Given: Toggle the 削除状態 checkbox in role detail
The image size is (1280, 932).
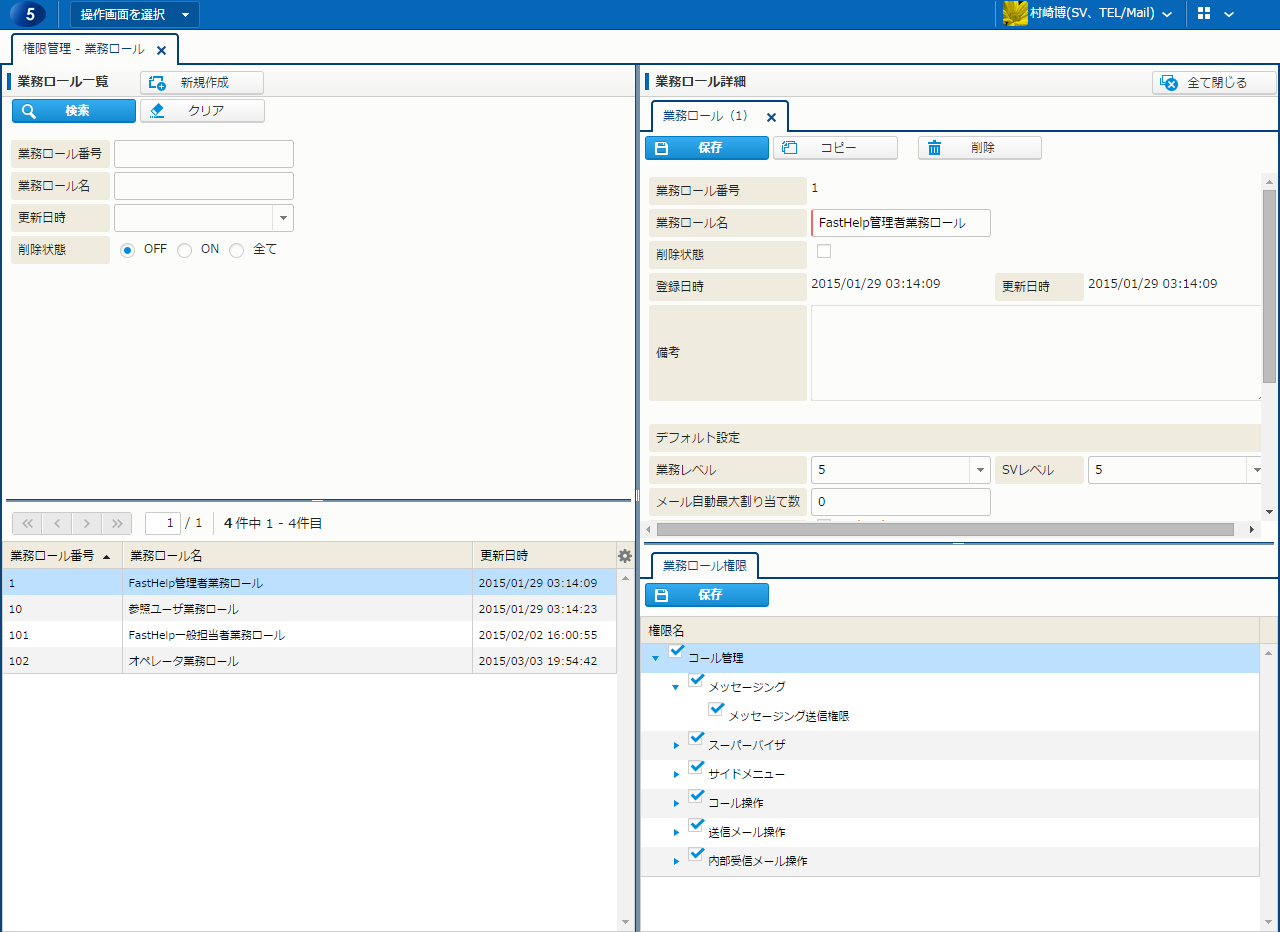Looking at the screenshot, I should 824,251.
